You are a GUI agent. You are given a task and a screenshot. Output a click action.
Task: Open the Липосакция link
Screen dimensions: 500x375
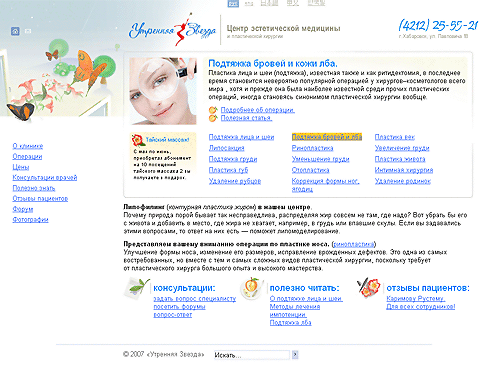pos(226,148)
